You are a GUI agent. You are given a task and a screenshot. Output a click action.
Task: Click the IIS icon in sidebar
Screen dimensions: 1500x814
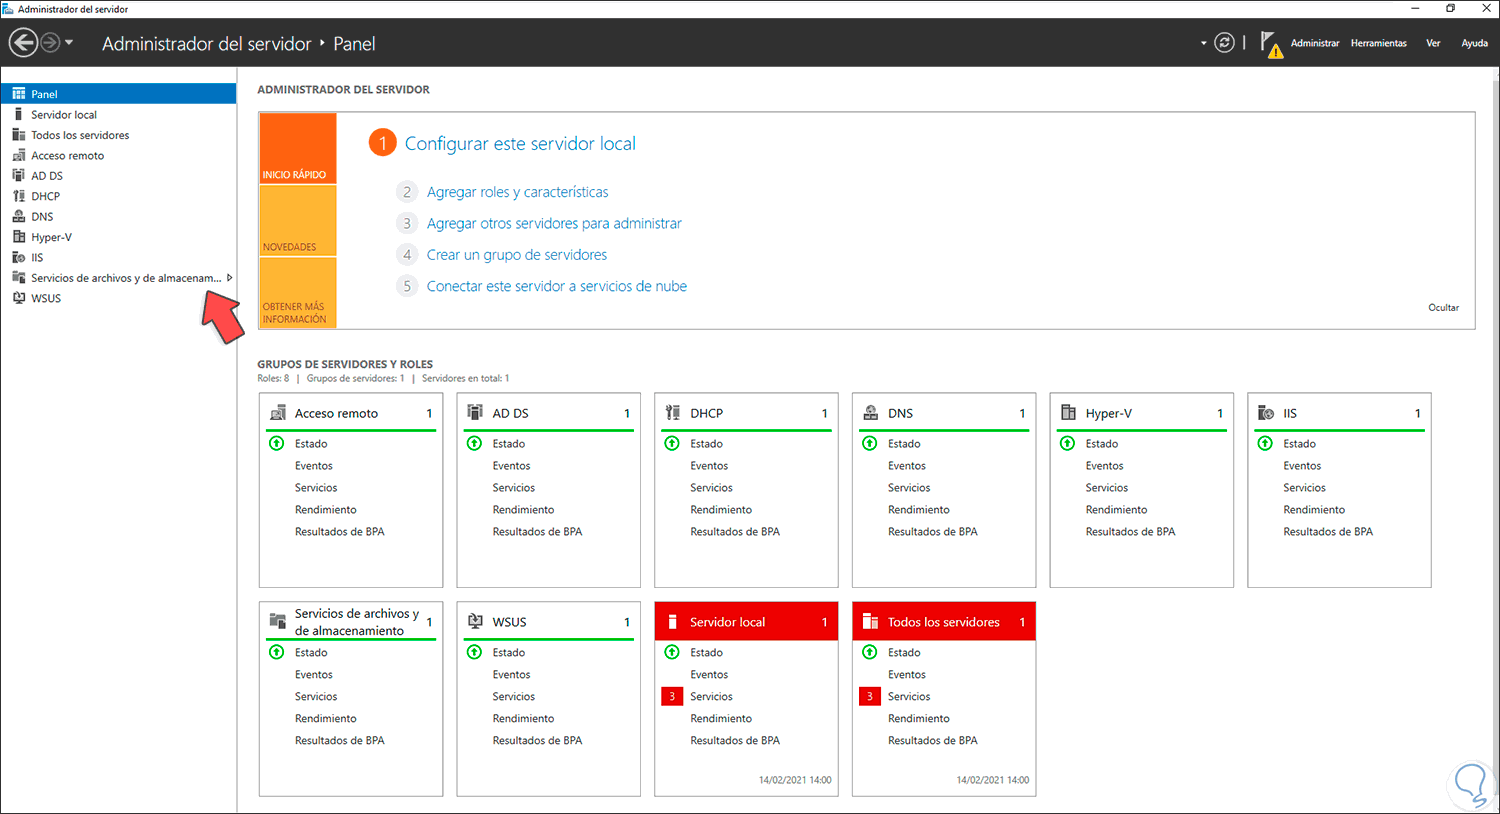tap(18, 257)
